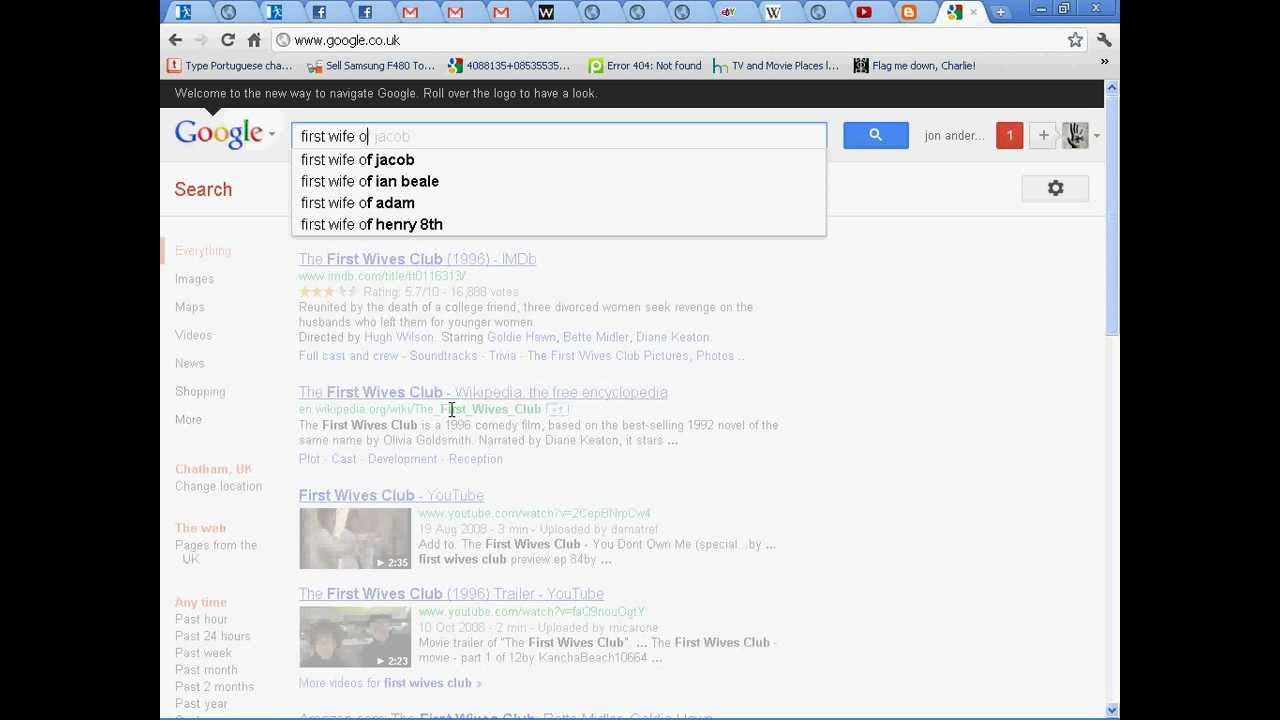Show hidden bookmarks with the chevron

point(1104,62)
